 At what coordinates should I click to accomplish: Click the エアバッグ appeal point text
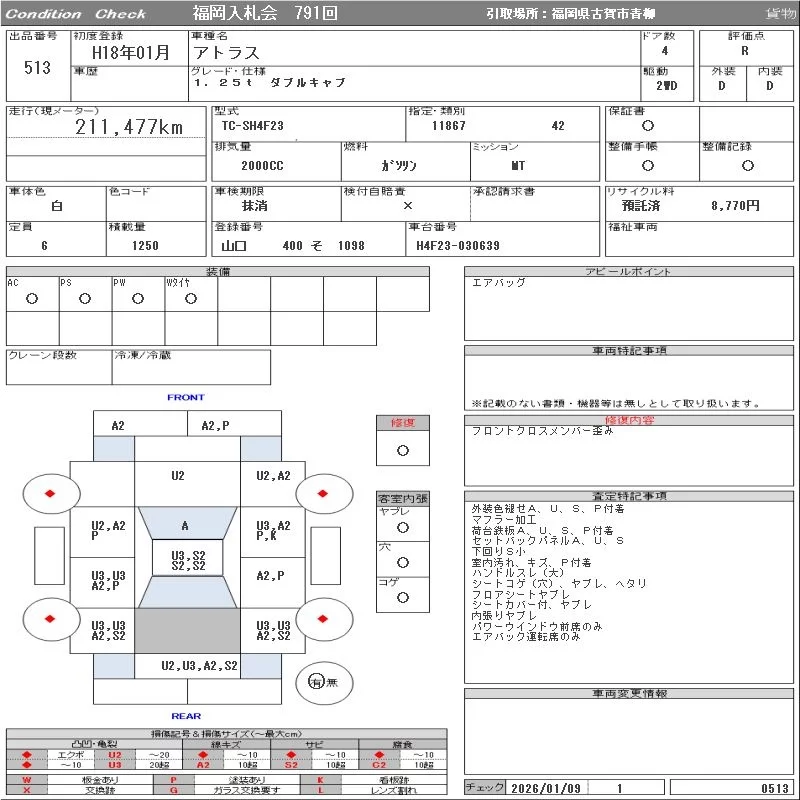pyautogui.click(x=499, y=283)
